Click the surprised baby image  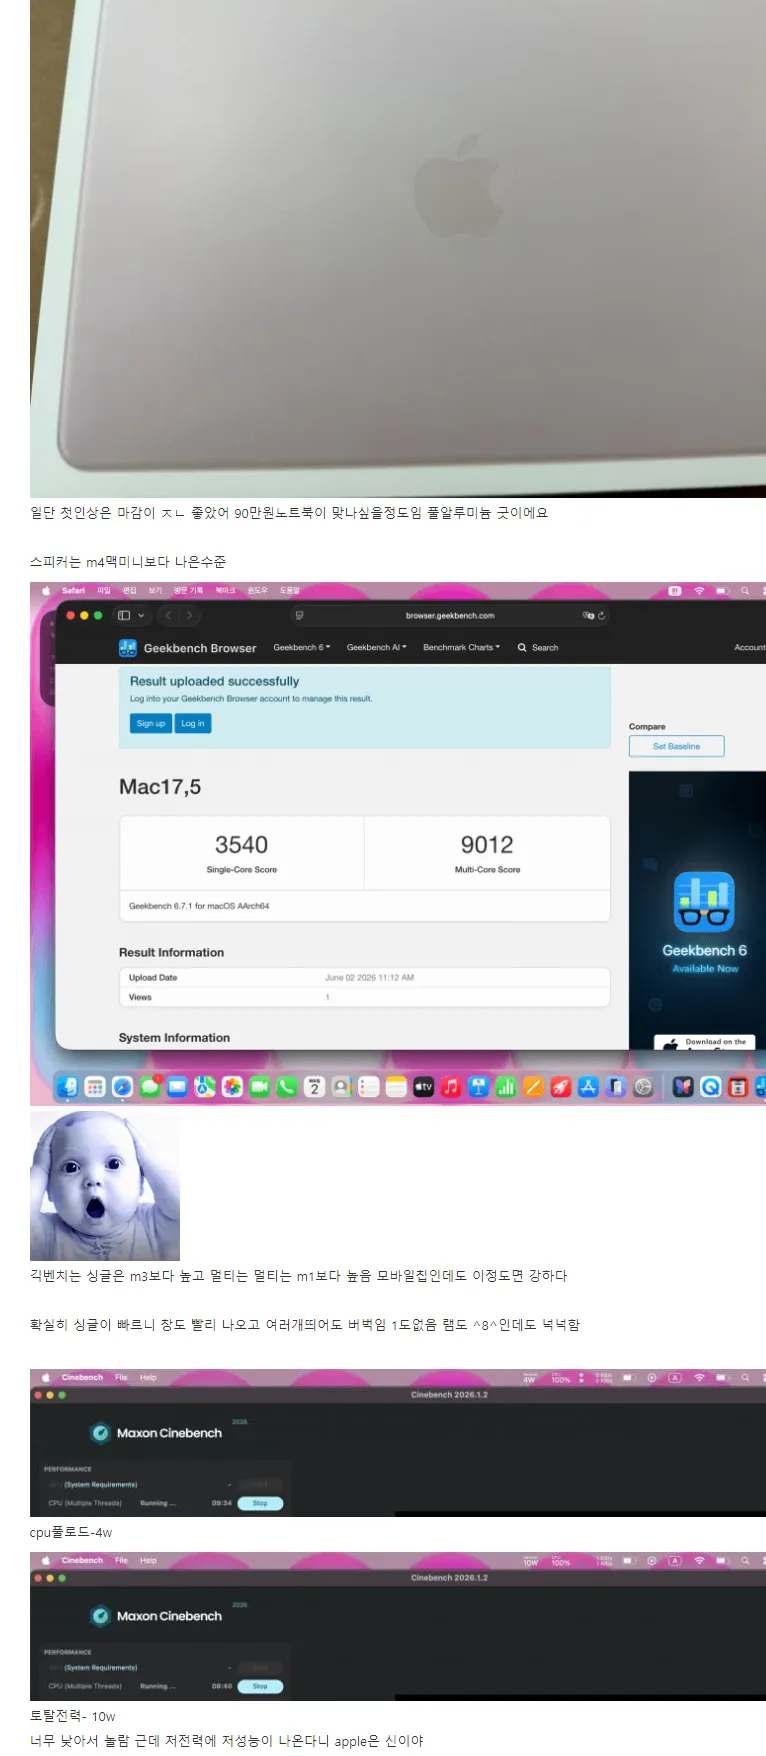(x=105, y=1185)
